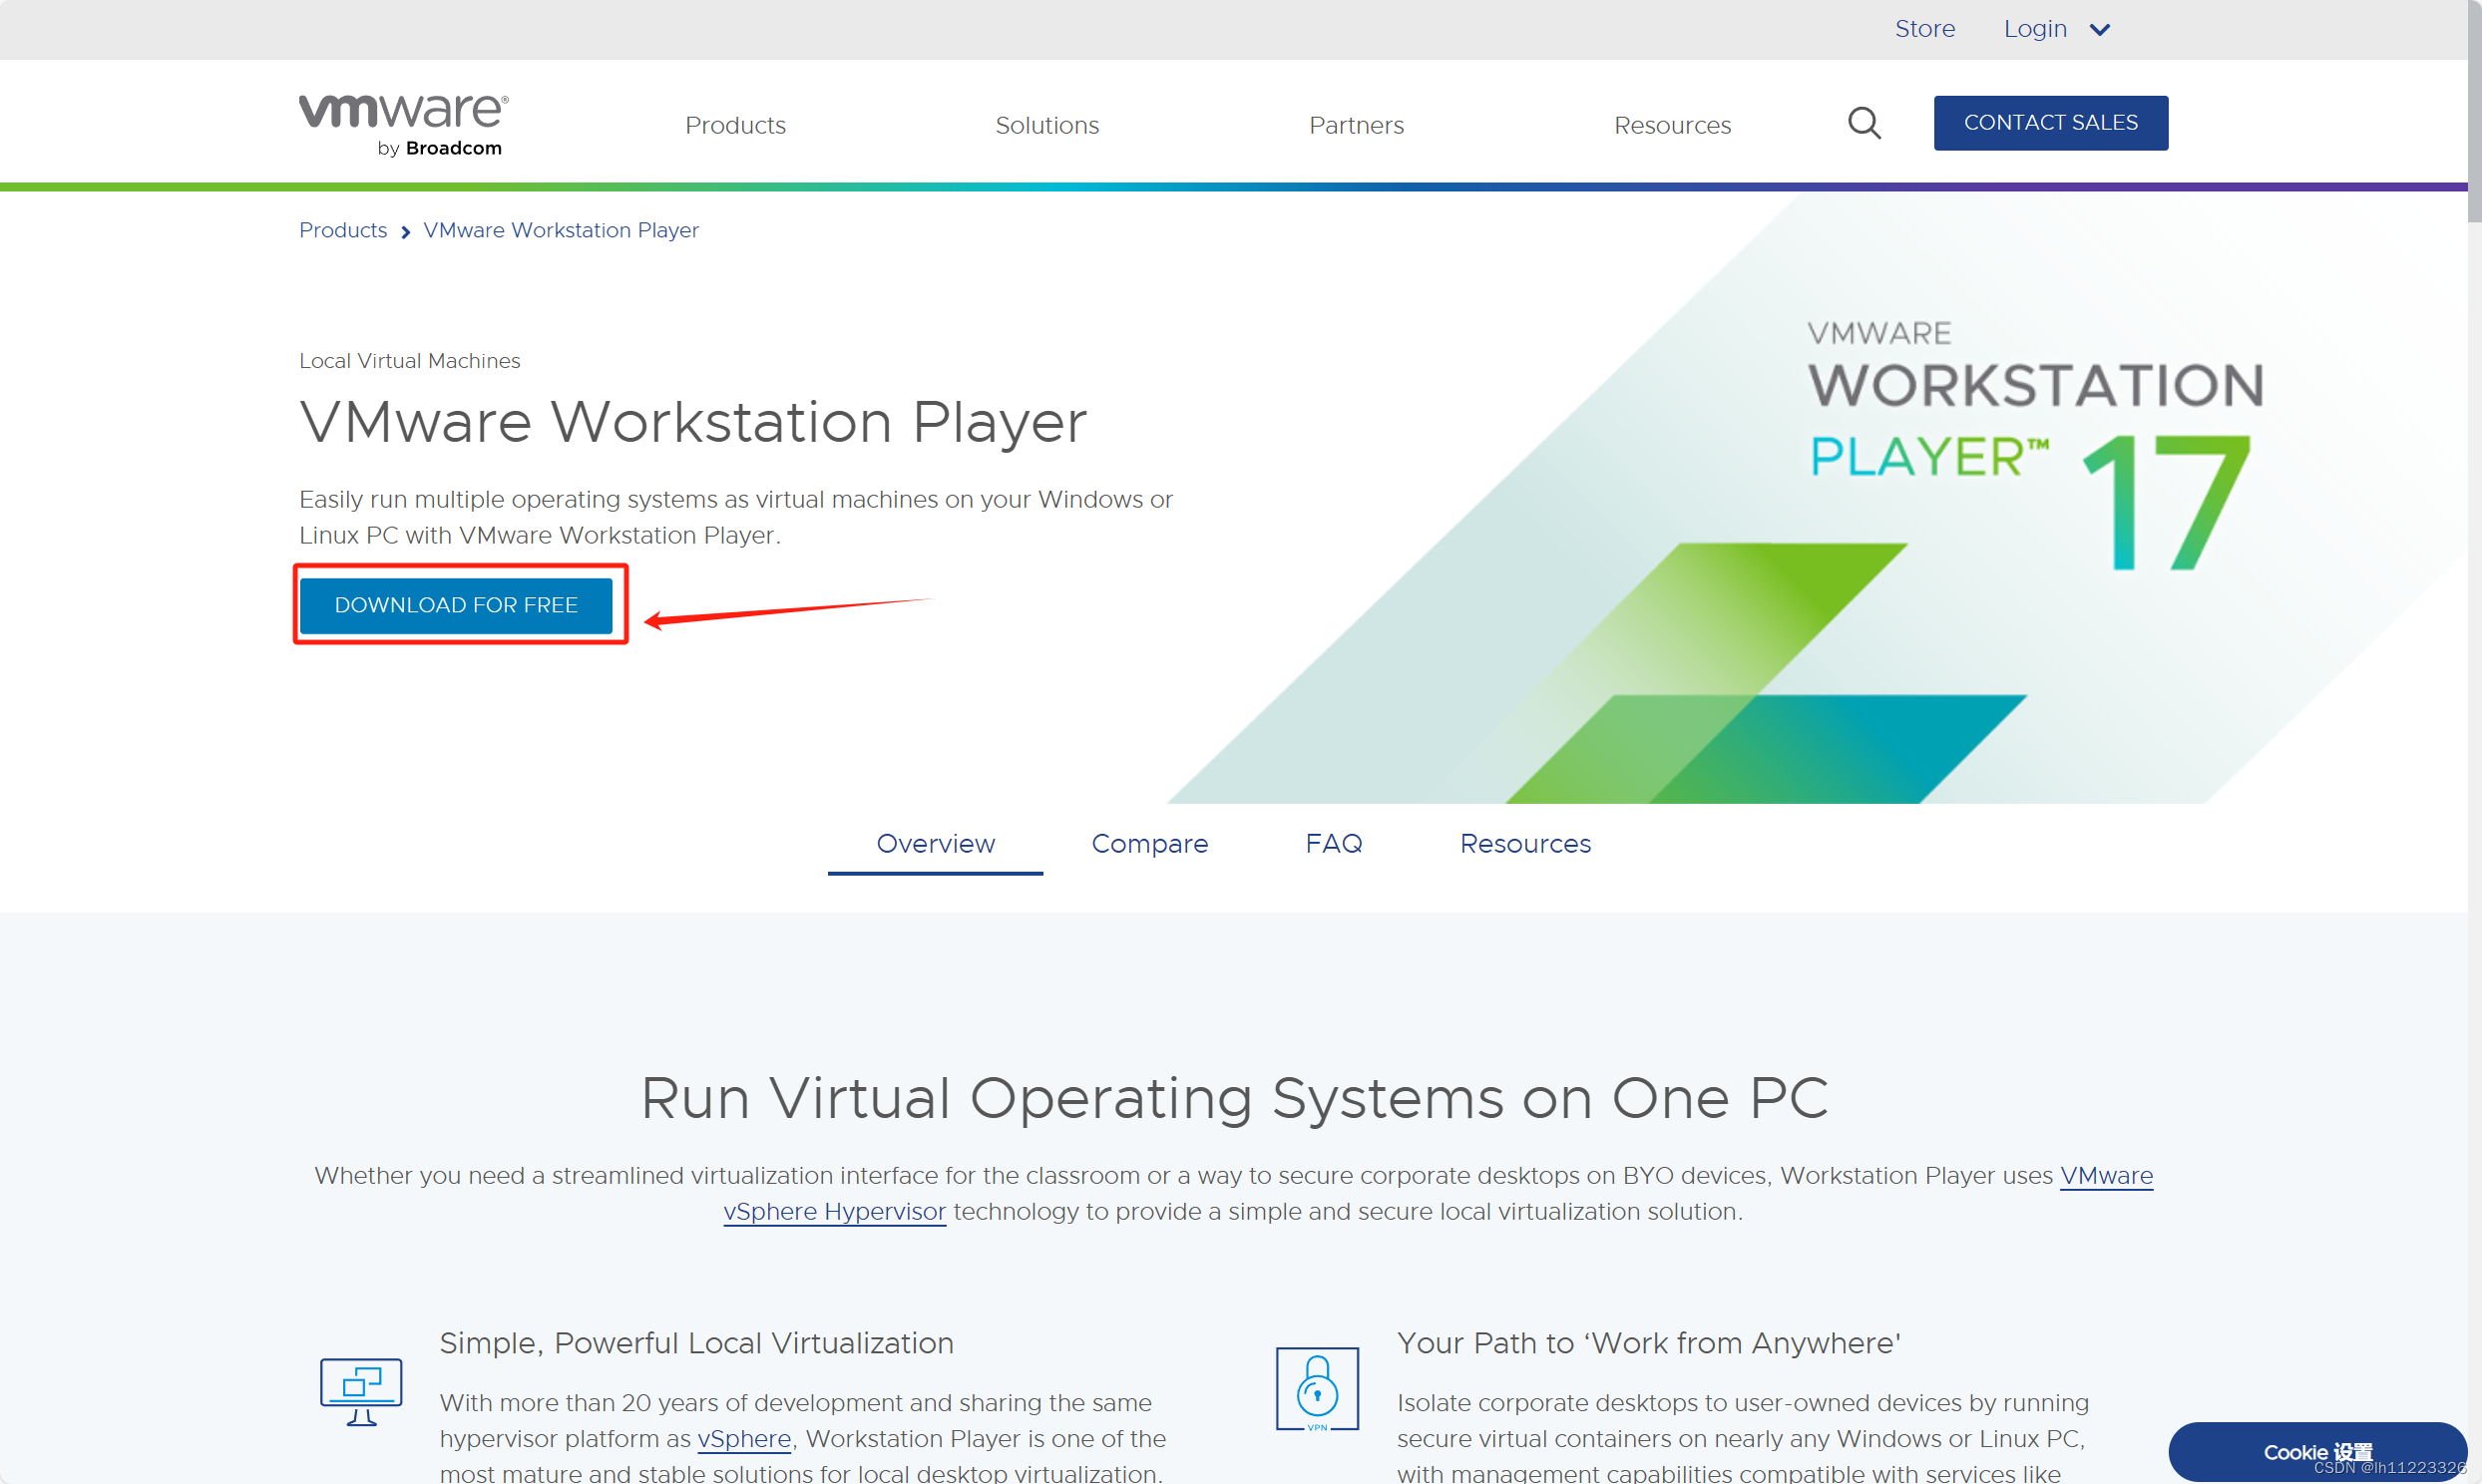Open the search magnifier icon
Screen dimensions: 2482x1484
(1864, 123)
